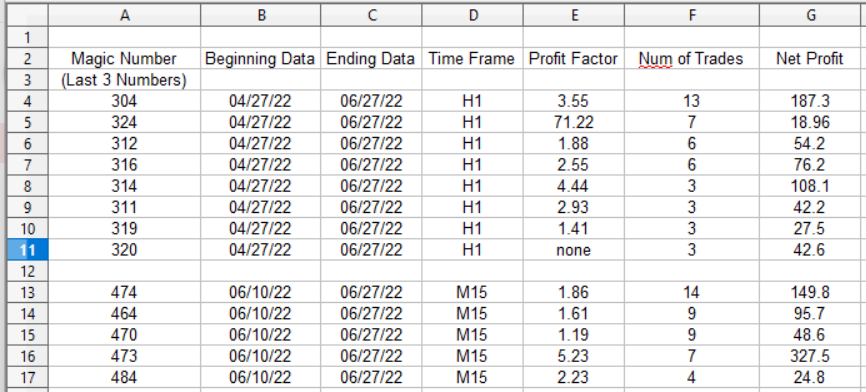Select row 17 header
The height and width of the screenshot is (392, 866).
[28, 378]
